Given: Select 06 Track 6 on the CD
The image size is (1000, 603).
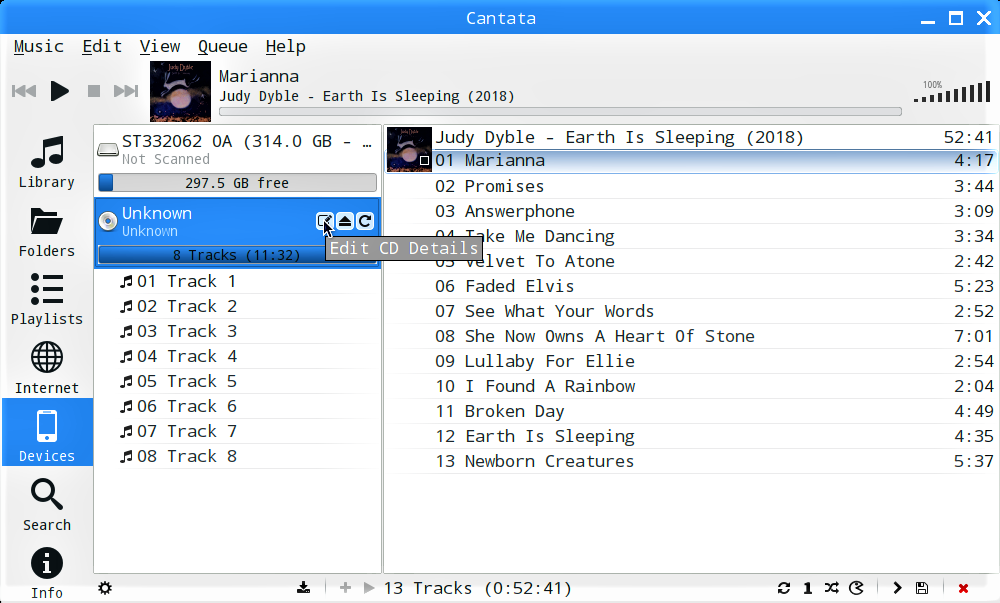Looking at the screenshot, I should pyautogui.click(x=237, y=406).
